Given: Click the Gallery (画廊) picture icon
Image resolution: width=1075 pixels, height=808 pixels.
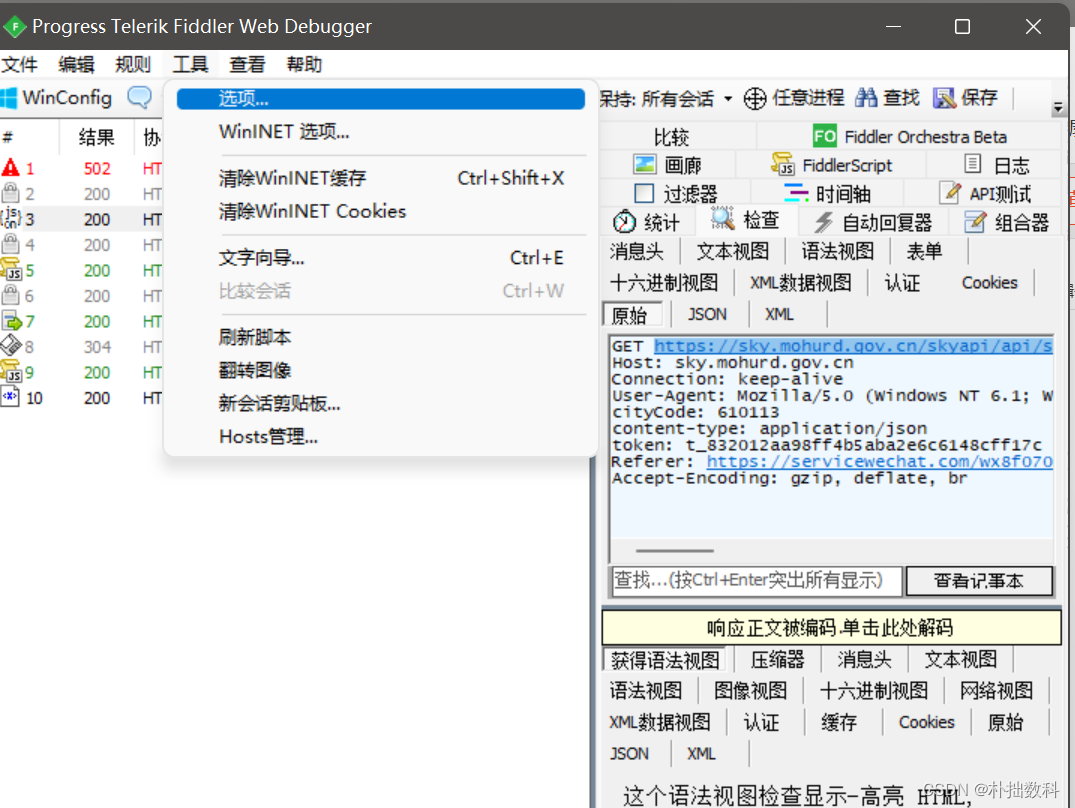Looking at the screenshot, I should pos(644,164).
